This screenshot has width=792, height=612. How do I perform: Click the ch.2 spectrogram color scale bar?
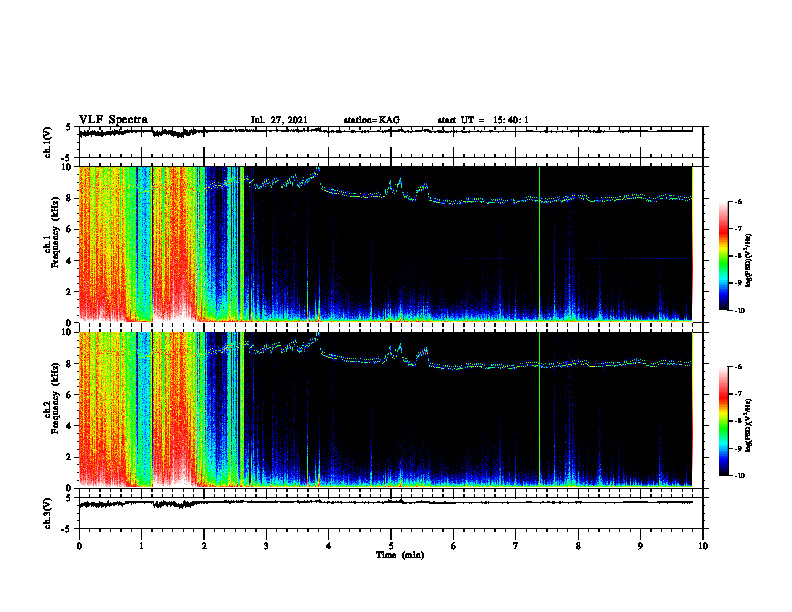tap(724, 421)
